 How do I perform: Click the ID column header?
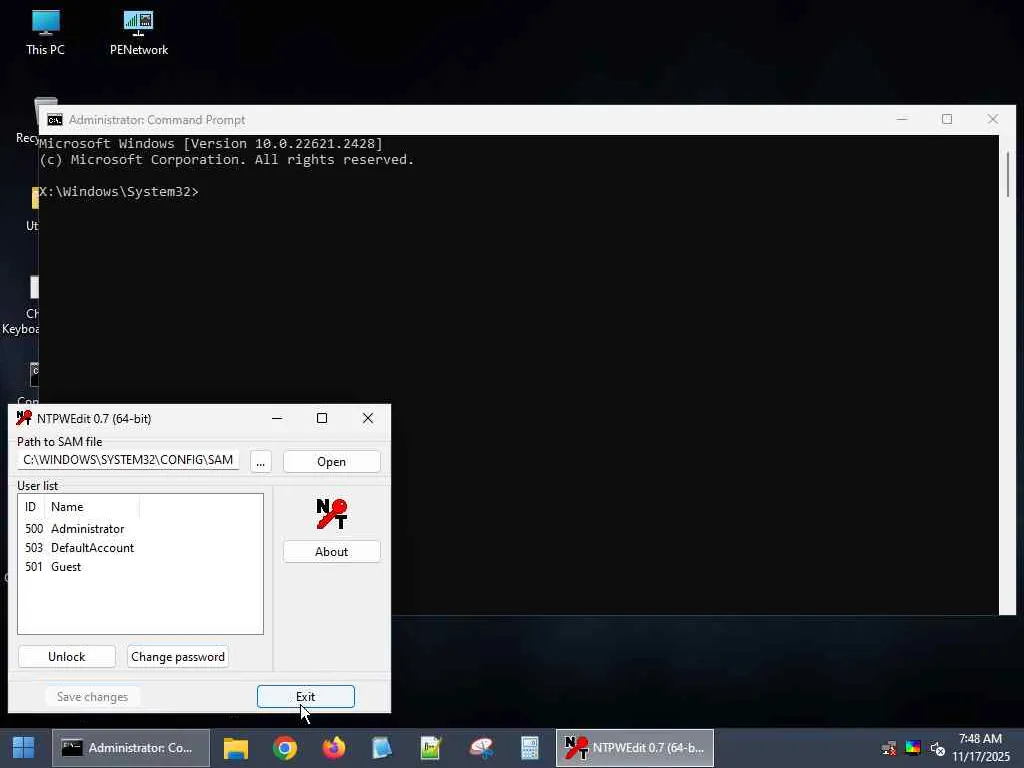tap(31, 506)
